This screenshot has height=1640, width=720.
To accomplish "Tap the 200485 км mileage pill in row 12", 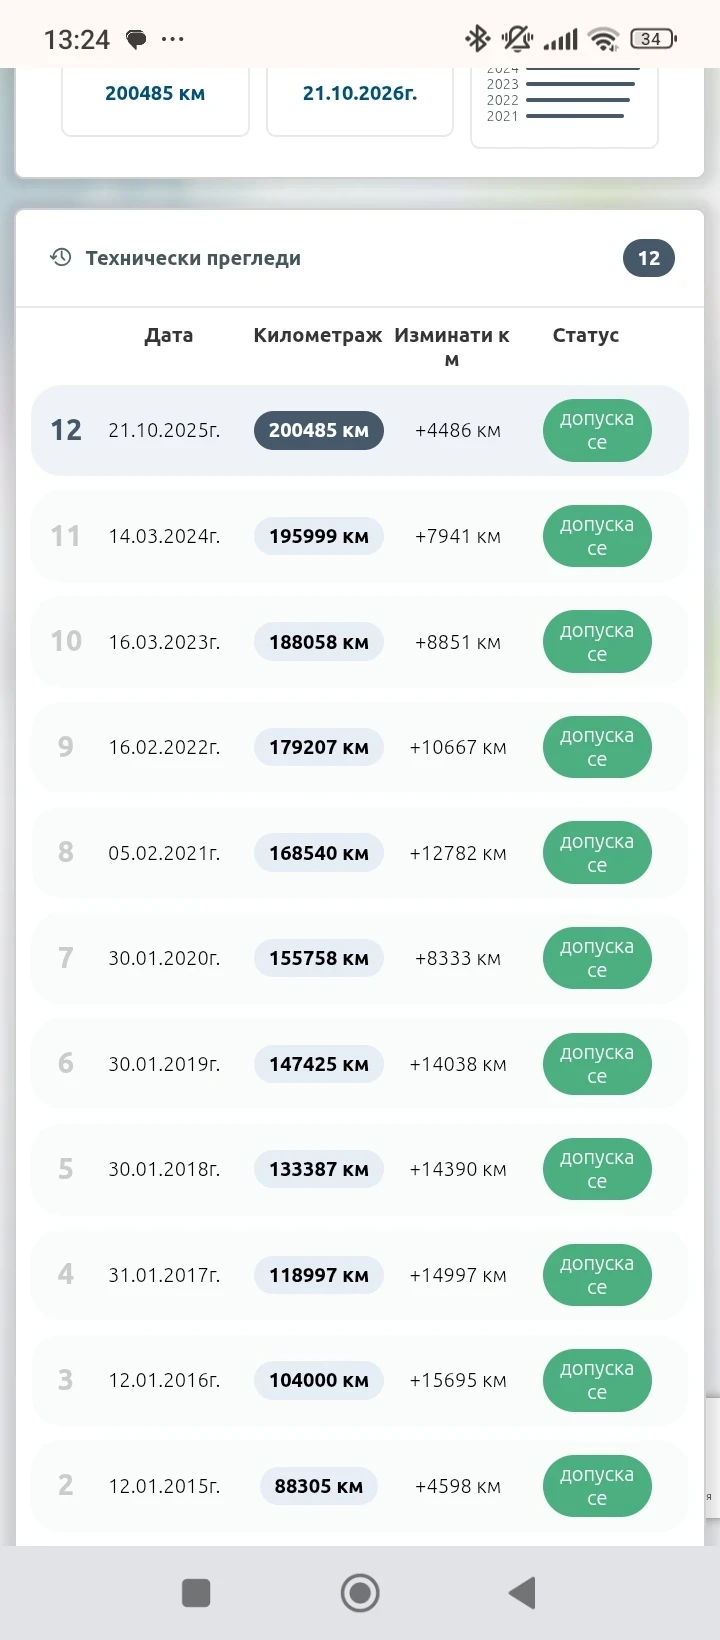I will point(318,431).
